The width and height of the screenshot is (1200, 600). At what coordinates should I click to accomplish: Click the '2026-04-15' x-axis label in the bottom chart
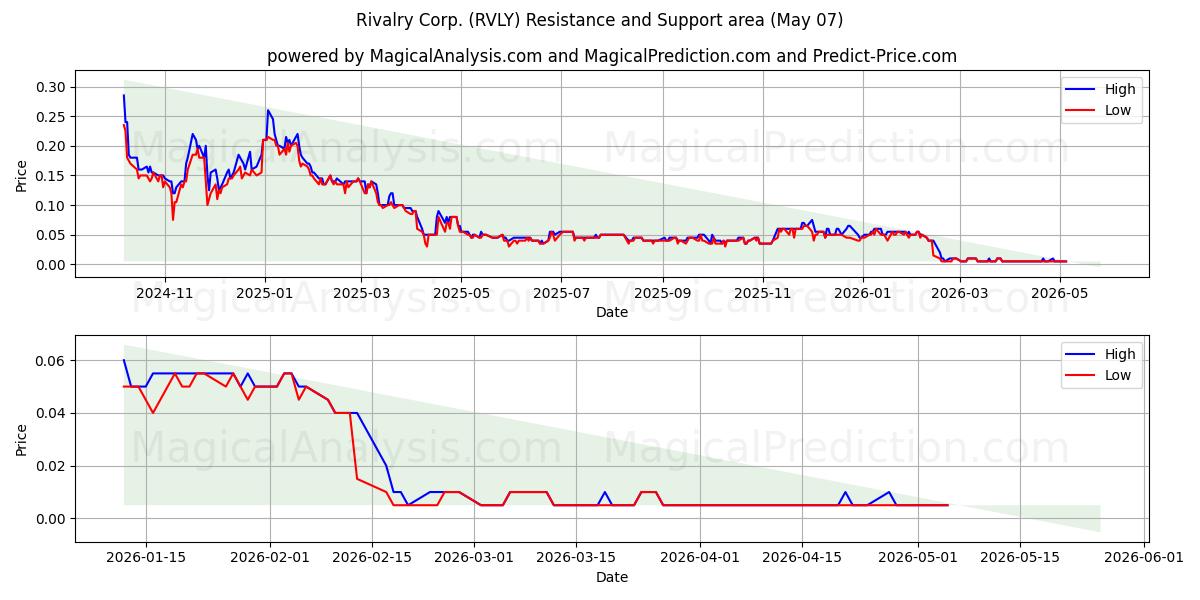803,558
